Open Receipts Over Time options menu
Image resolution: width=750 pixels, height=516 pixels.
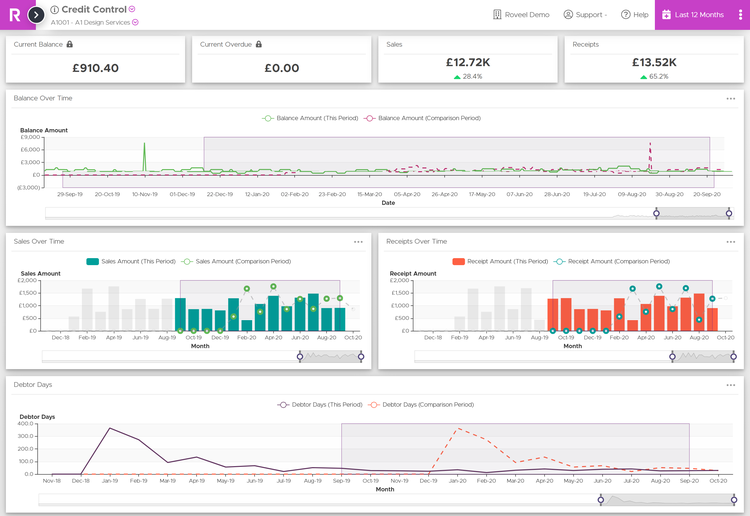pyautogui.click(x=731, y=241)
